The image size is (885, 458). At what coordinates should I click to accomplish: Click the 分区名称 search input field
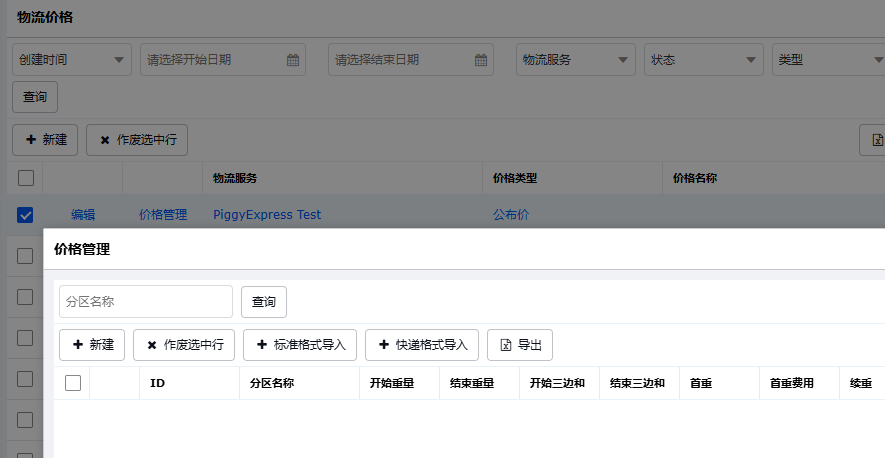click(x=146, y=301)
